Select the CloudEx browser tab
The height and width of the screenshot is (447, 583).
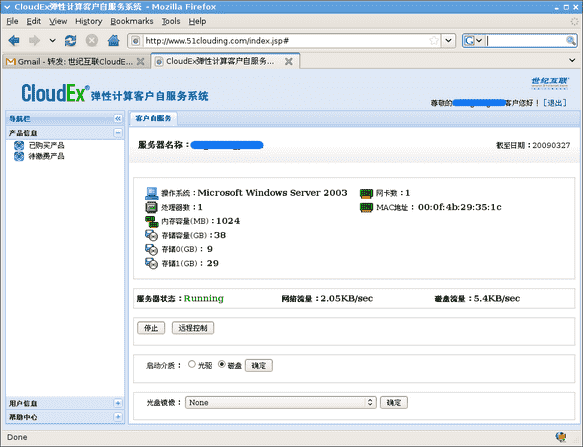coord(219,61)
